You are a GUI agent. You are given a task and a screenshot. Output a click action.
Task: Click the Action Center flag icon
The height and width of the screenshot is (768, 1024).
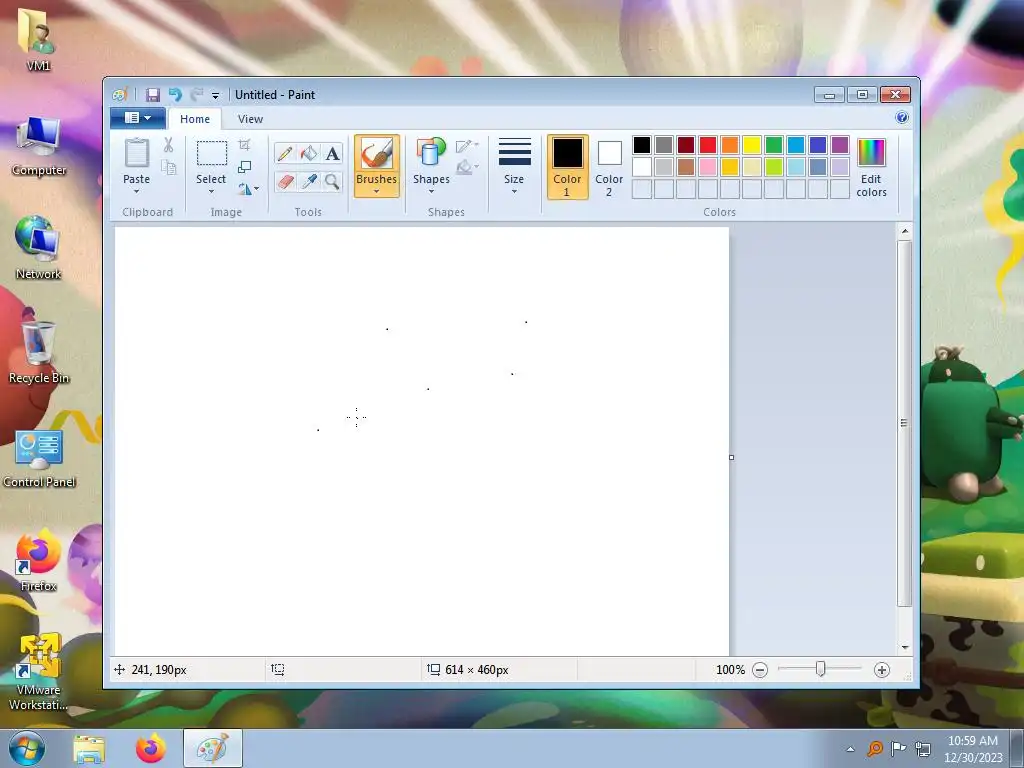[x=899, y=749]
